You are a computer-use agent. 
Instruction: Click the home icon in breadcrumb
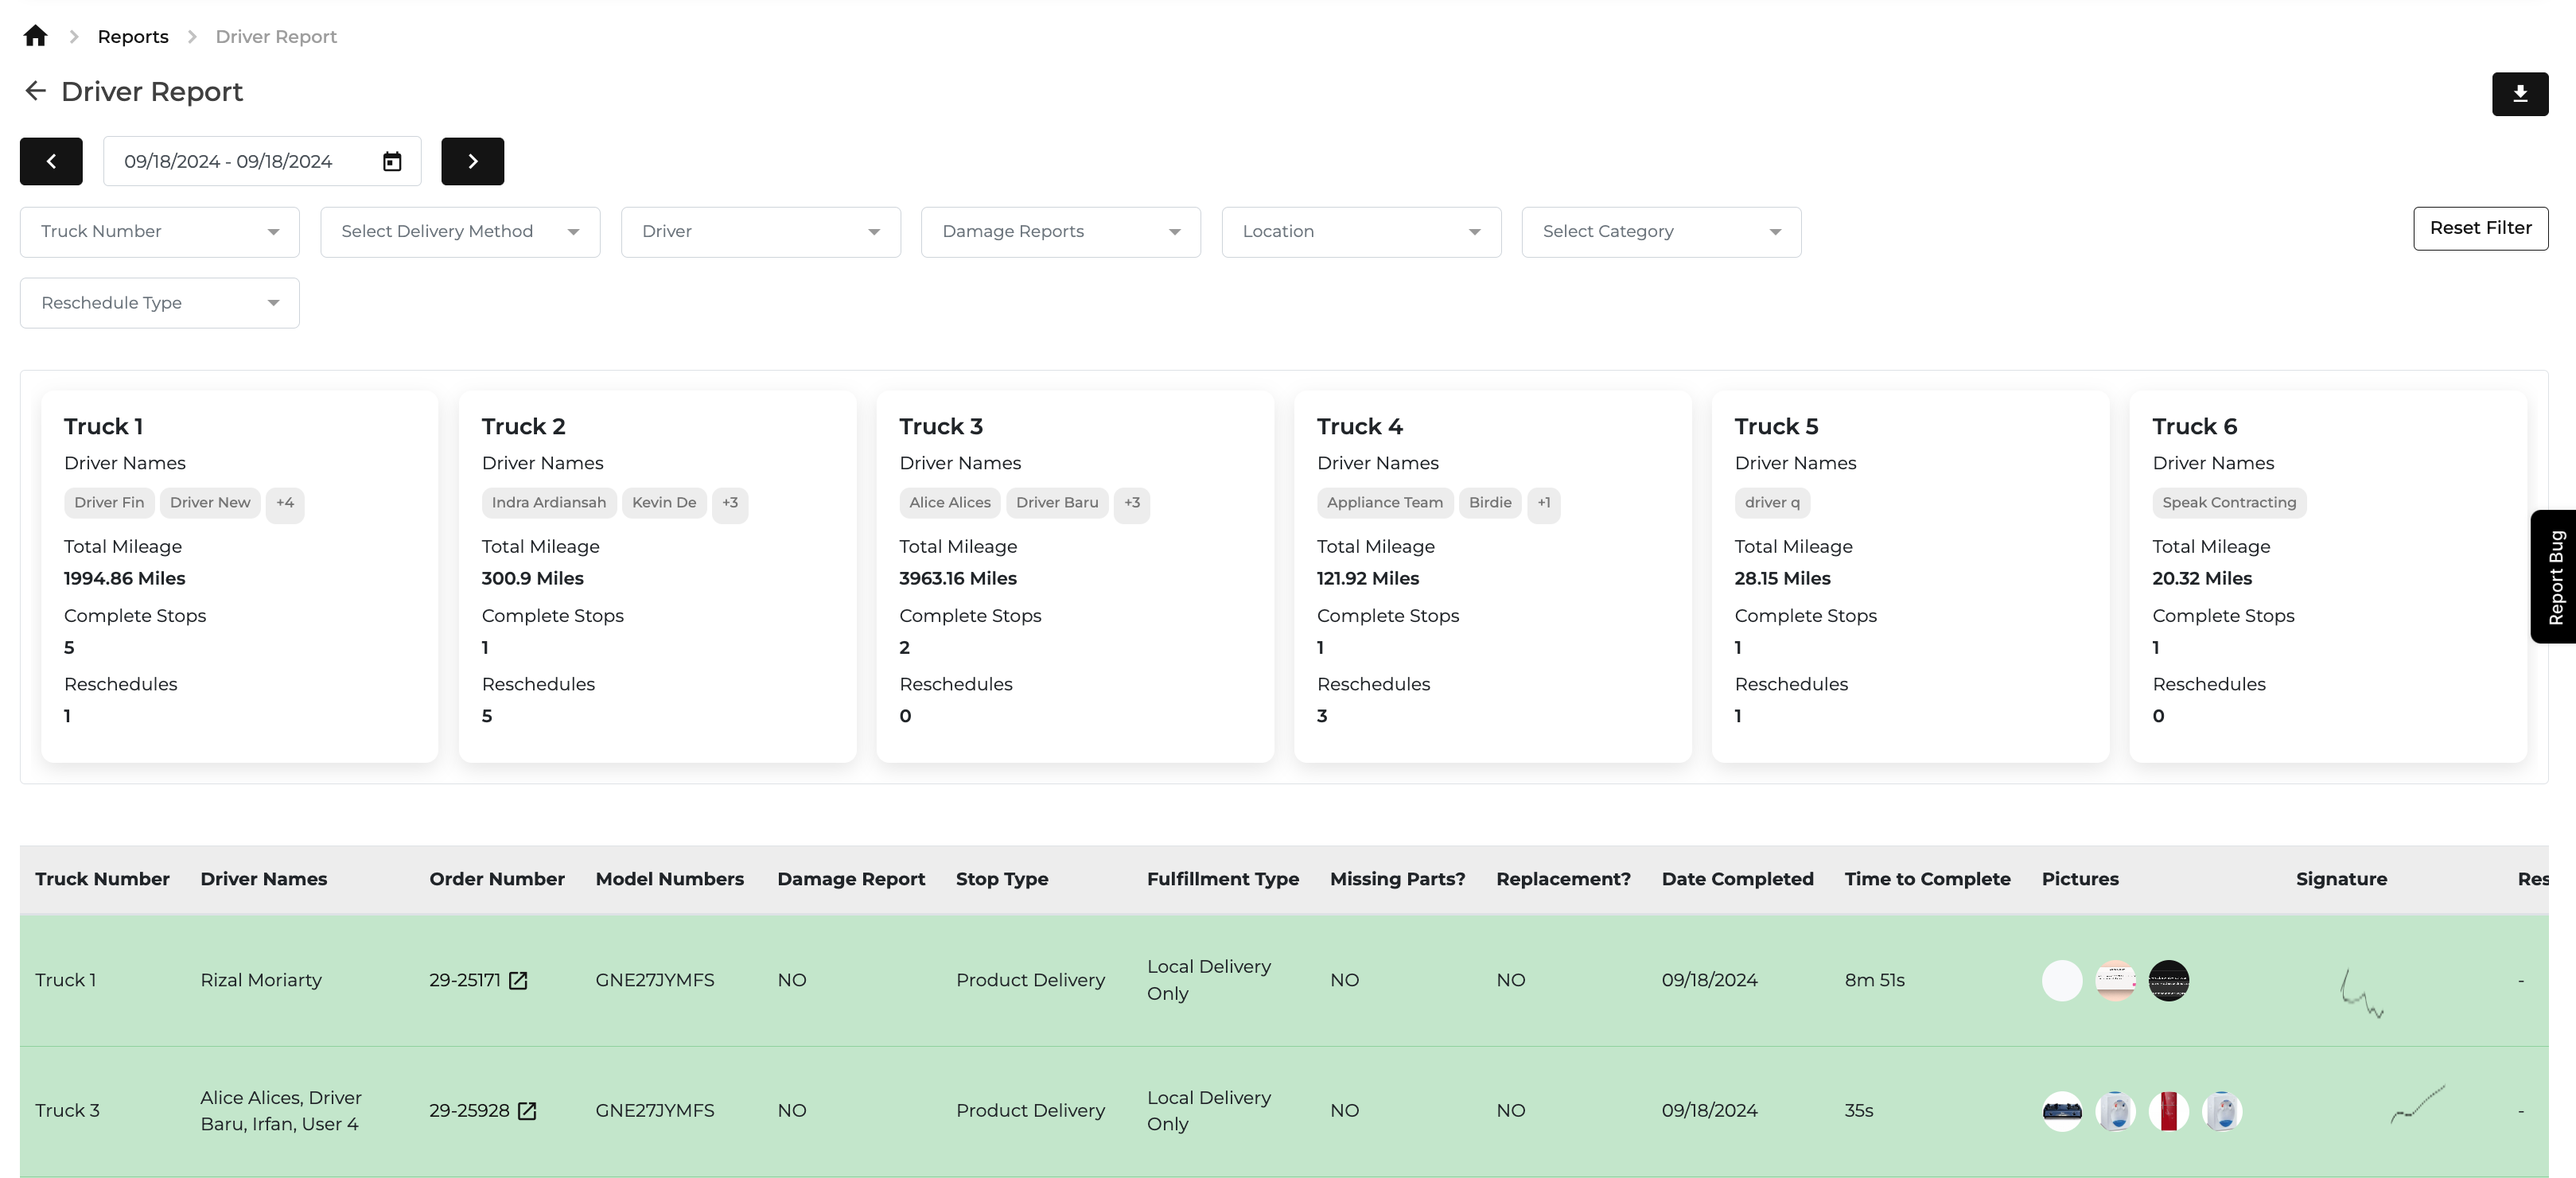tap(35, 37)
